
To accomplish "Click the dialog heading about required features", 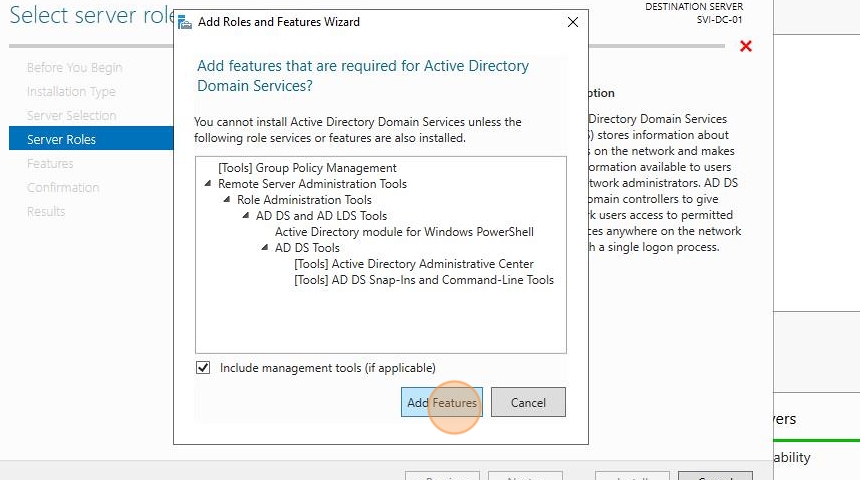I will [x=363, y=76].
